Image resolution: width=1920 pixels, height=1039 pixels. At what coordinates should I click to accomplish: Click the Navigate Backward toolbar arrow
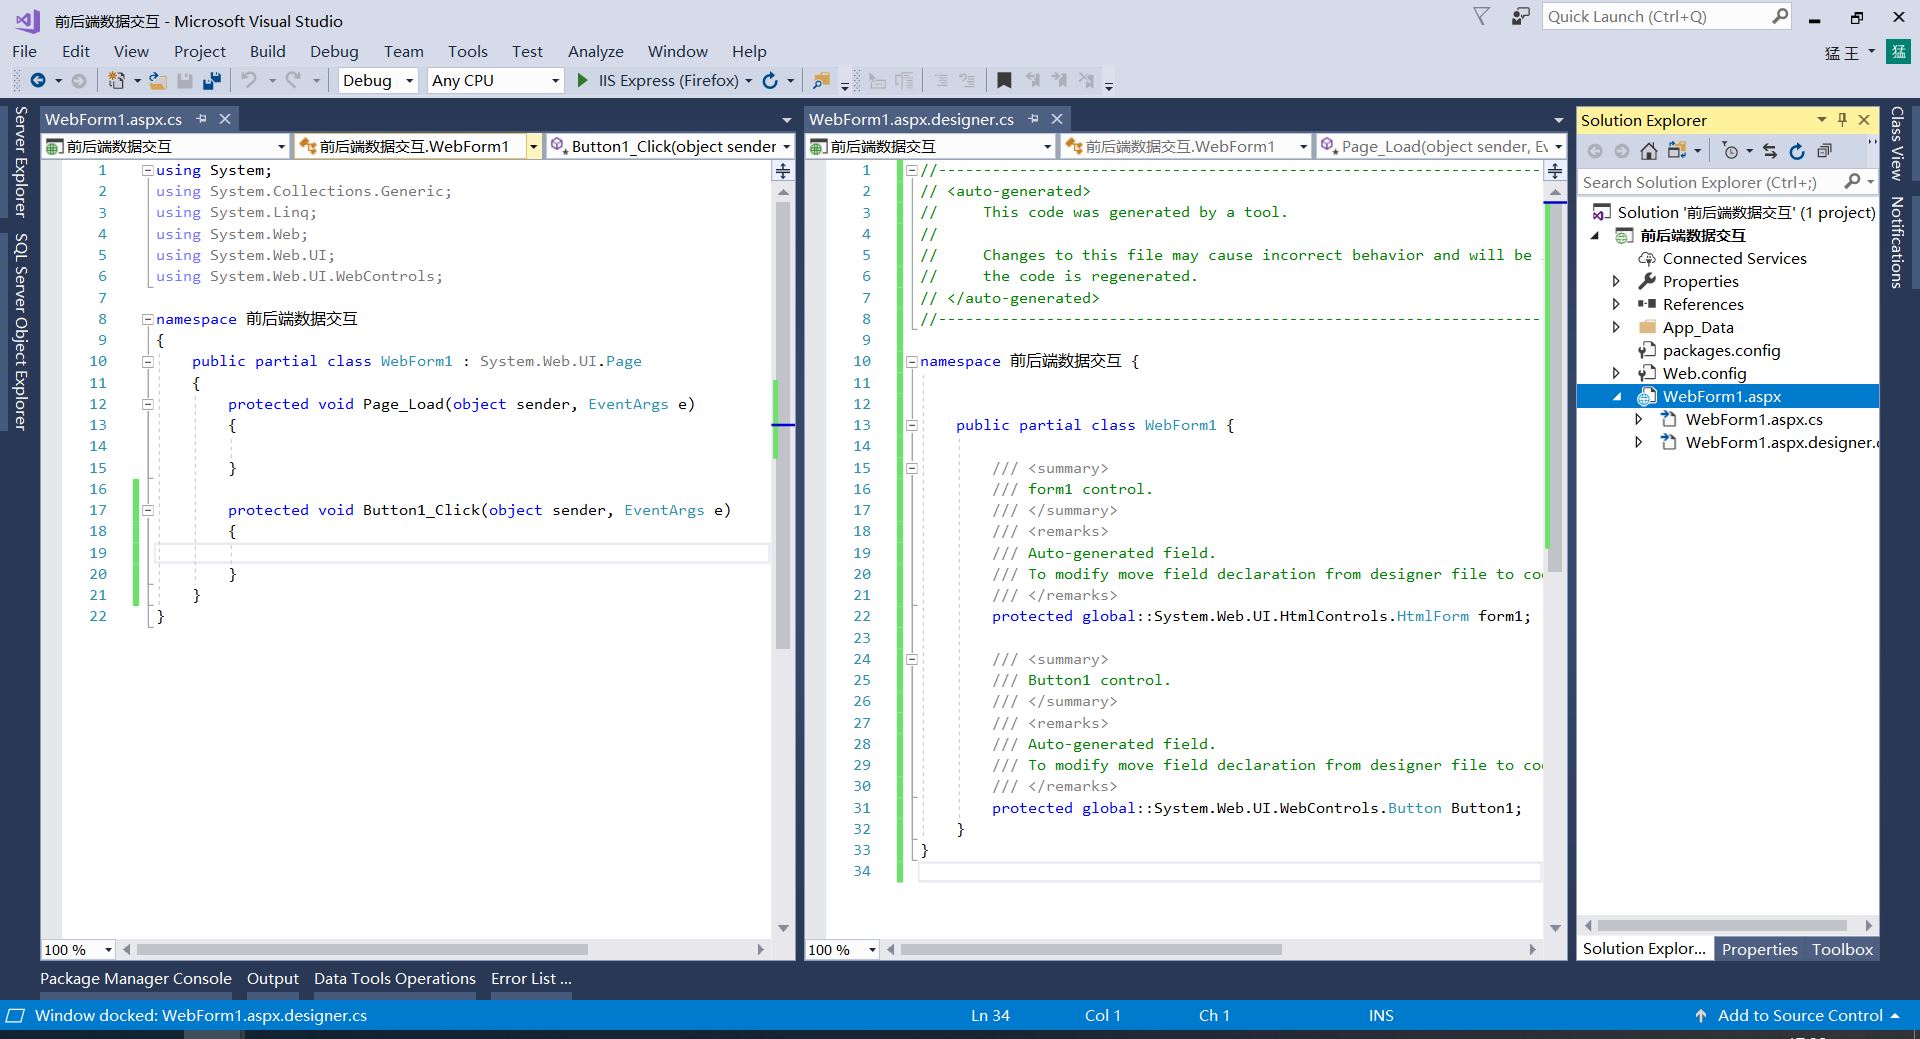click(38, 80)
